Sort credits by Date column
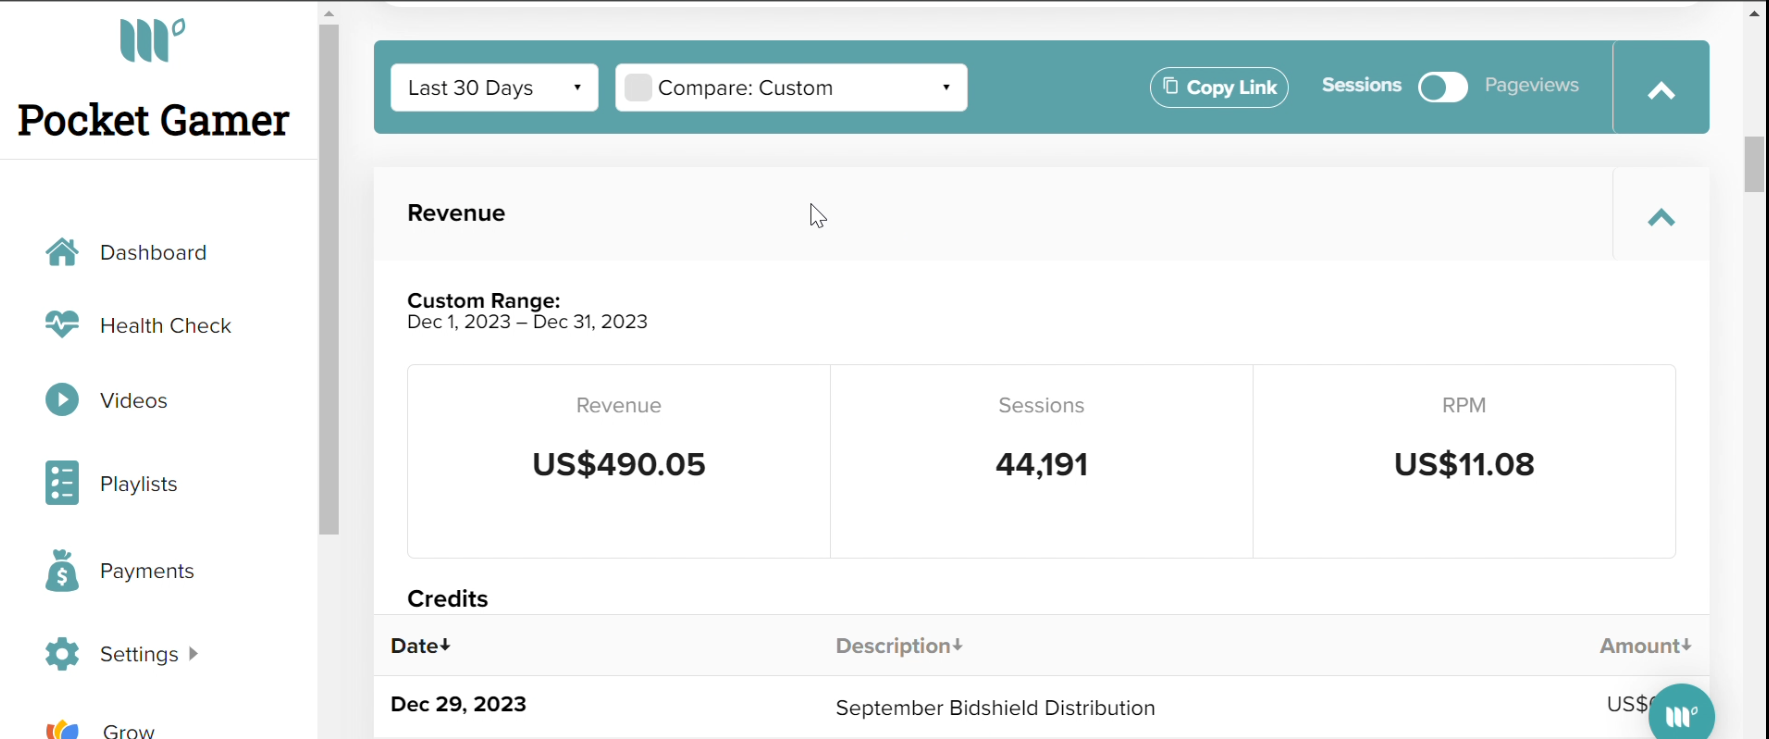 (420, 646)
